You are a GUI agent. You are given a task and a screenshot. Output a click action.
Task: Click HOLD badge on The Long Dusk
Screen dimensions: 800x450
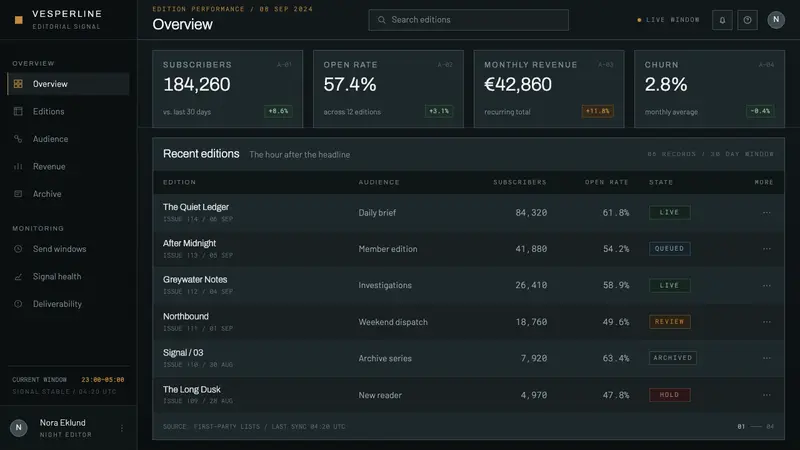point(669,394)
